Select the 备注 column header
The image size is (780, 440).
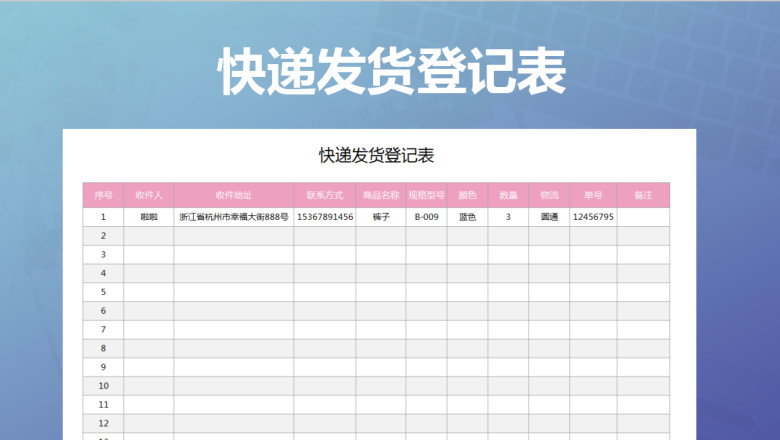tap(643, 195)
